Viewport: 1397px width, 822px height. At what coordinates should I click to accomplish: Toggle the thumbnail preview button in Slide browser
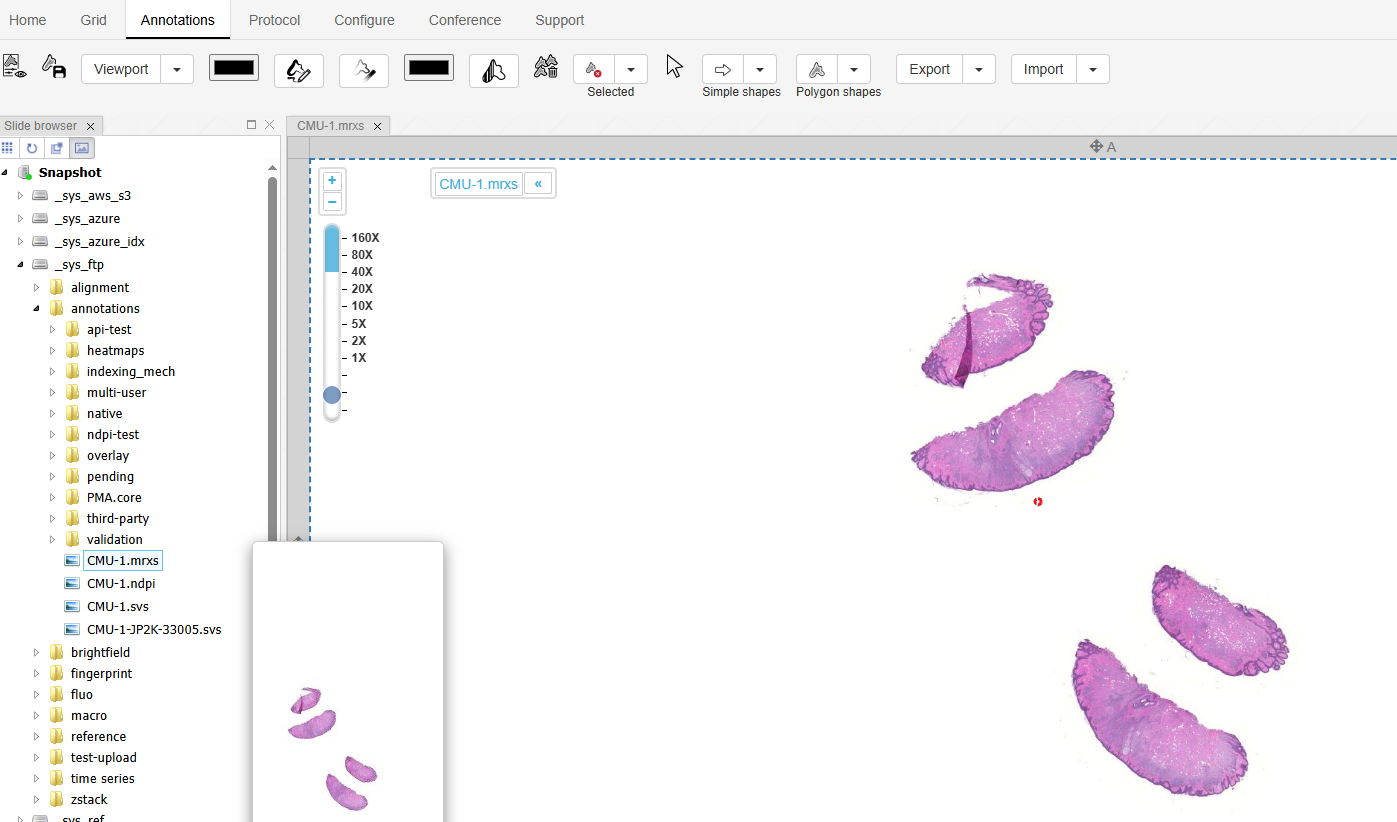82,148
